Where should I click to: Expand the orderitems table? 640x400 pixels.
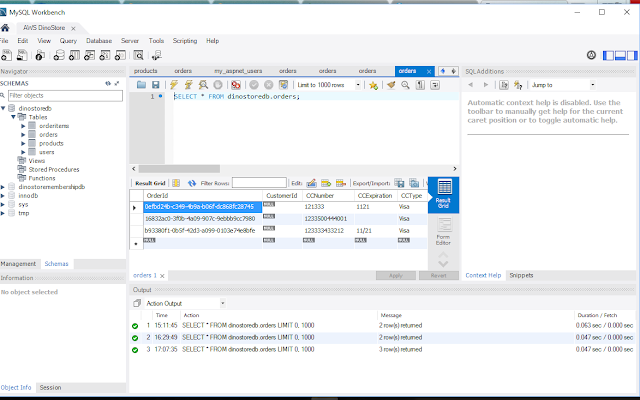(x=23, y=126)
